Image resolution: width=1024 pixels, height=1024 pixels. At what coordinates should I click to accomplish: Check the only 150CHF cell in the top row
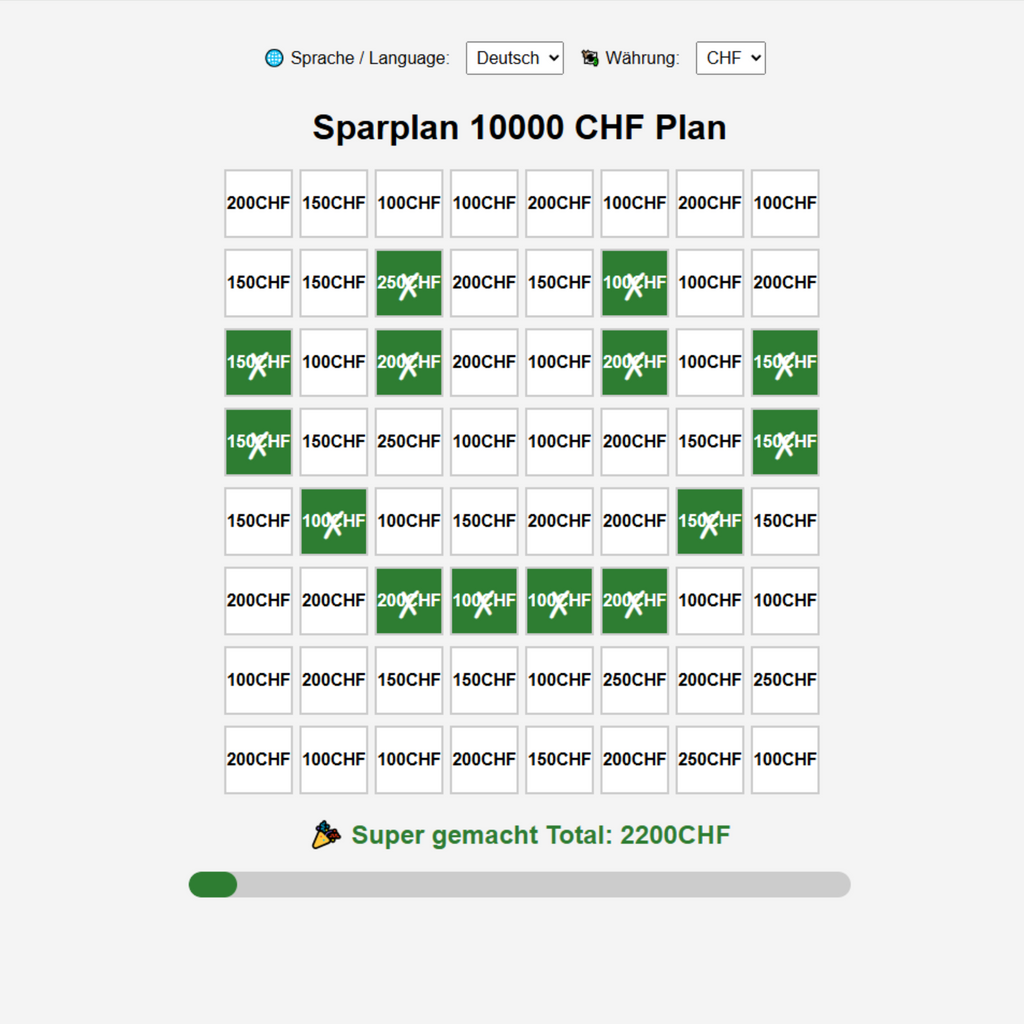tap(334, 203)
